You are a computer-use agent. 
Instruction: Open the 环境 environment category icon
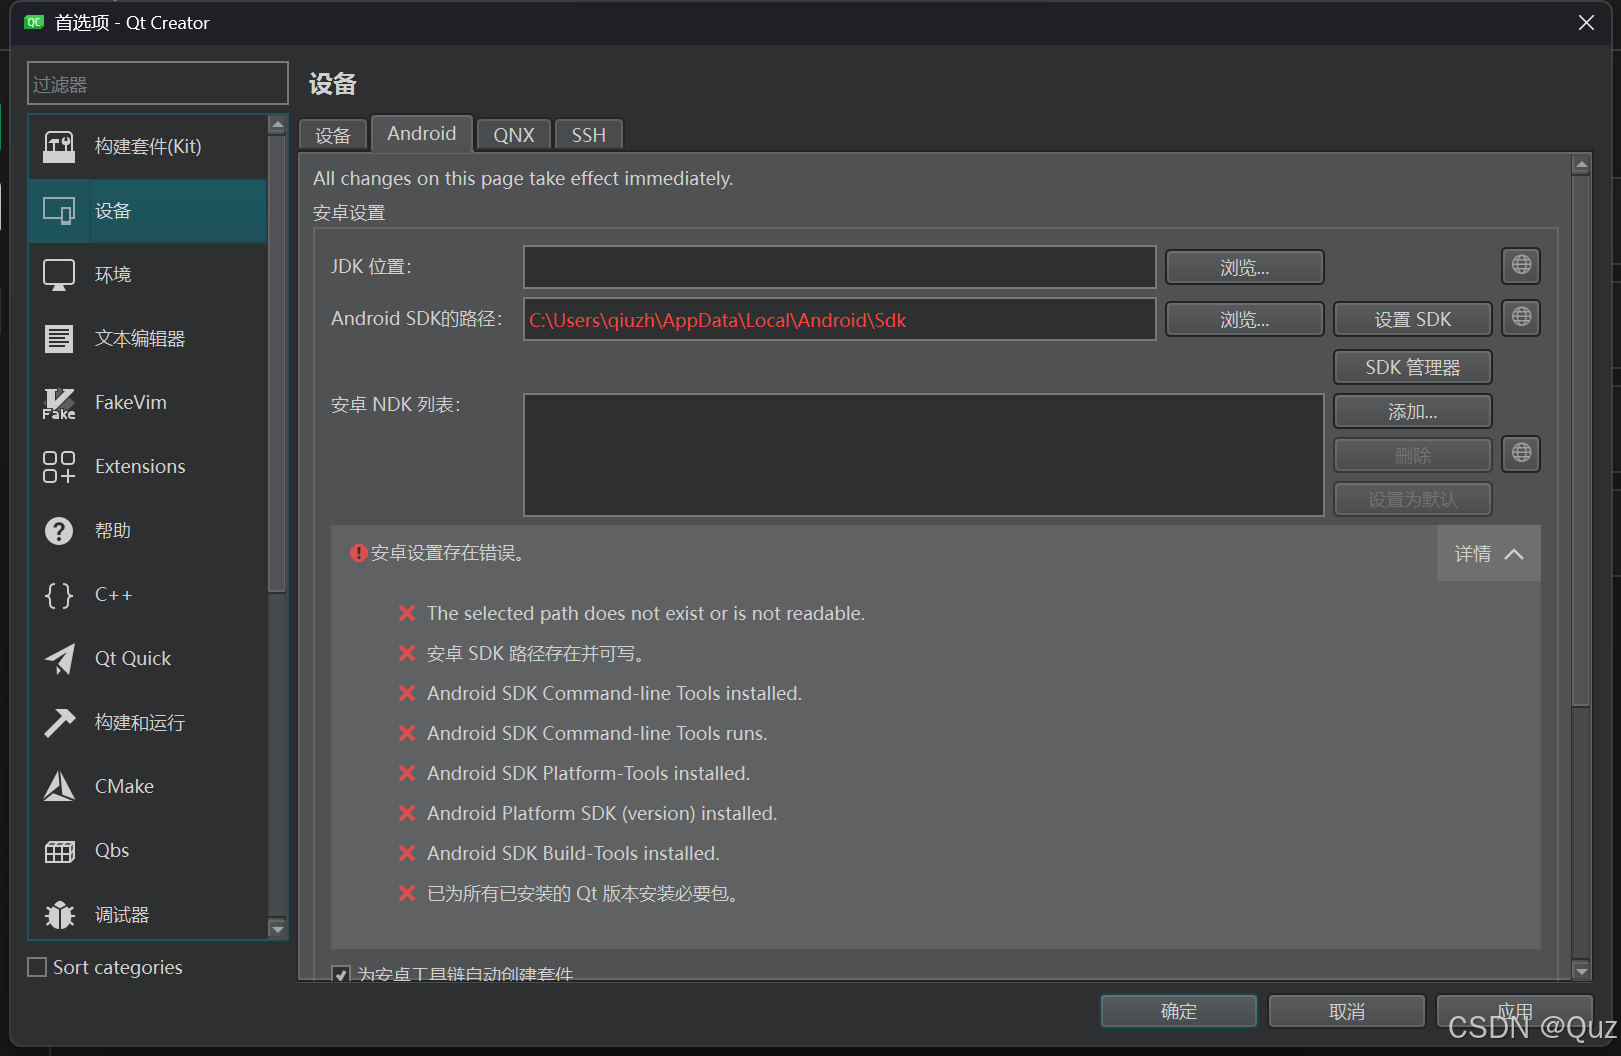[59, 275]
